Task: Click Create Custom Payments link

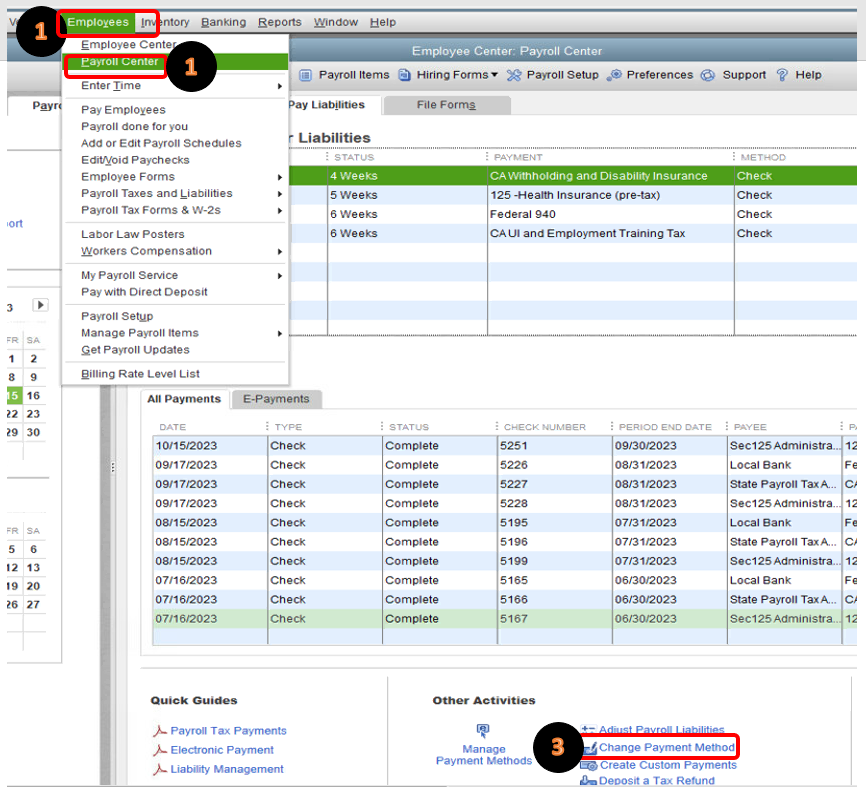Action: pyautogui.click(x=668, y=765)
